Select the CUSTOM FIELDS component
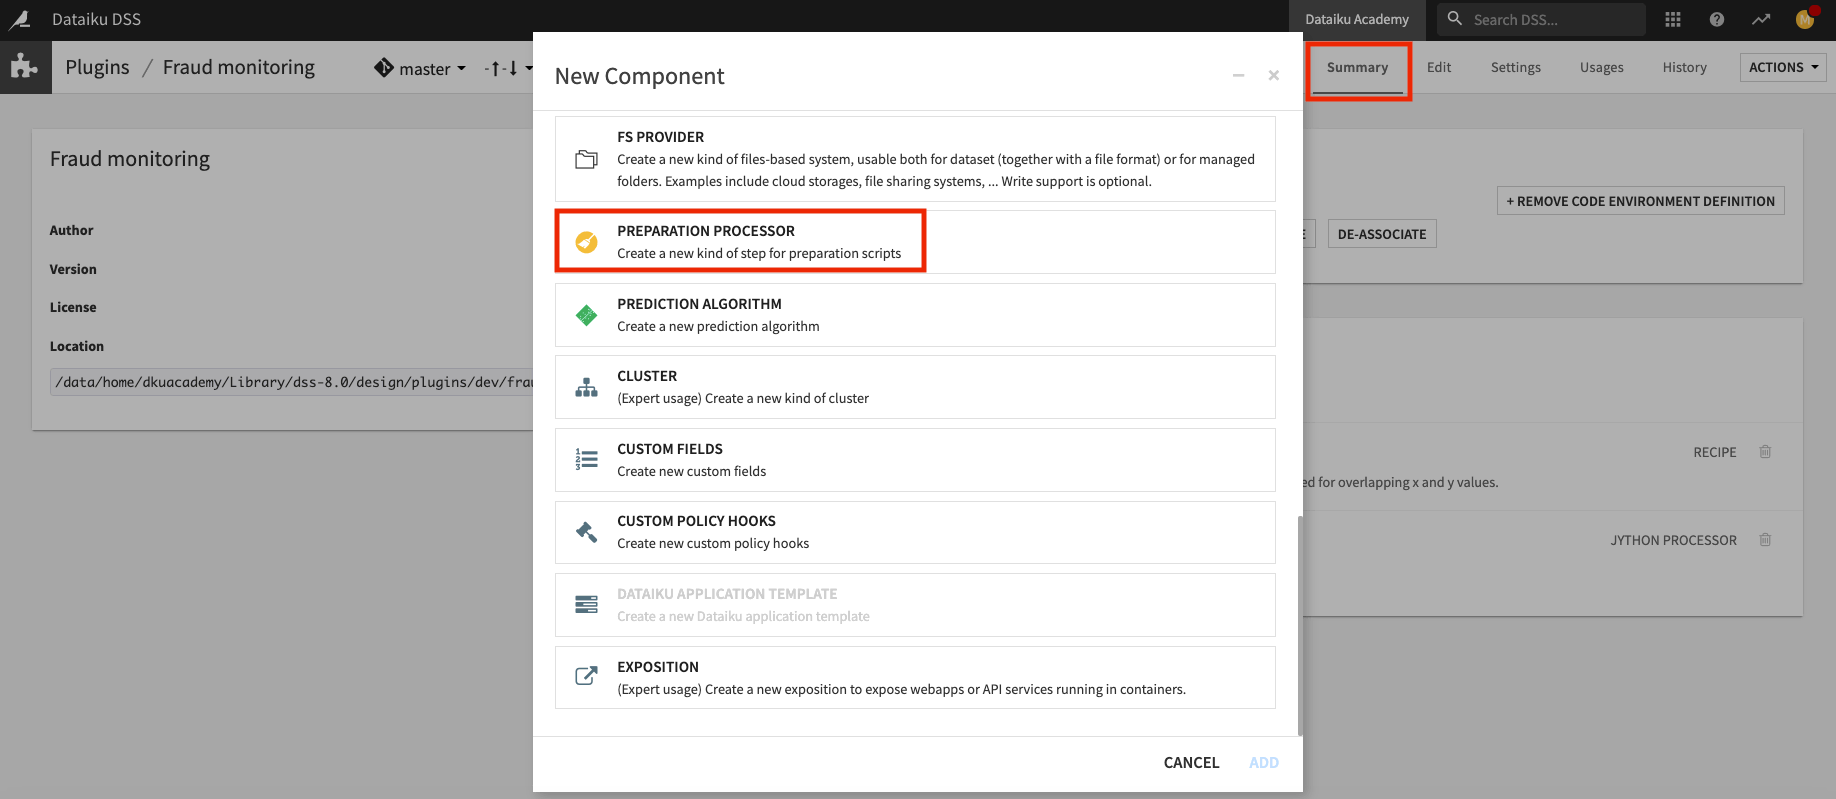Screen dimensions: 1836x799 click(x=915, y=460)
